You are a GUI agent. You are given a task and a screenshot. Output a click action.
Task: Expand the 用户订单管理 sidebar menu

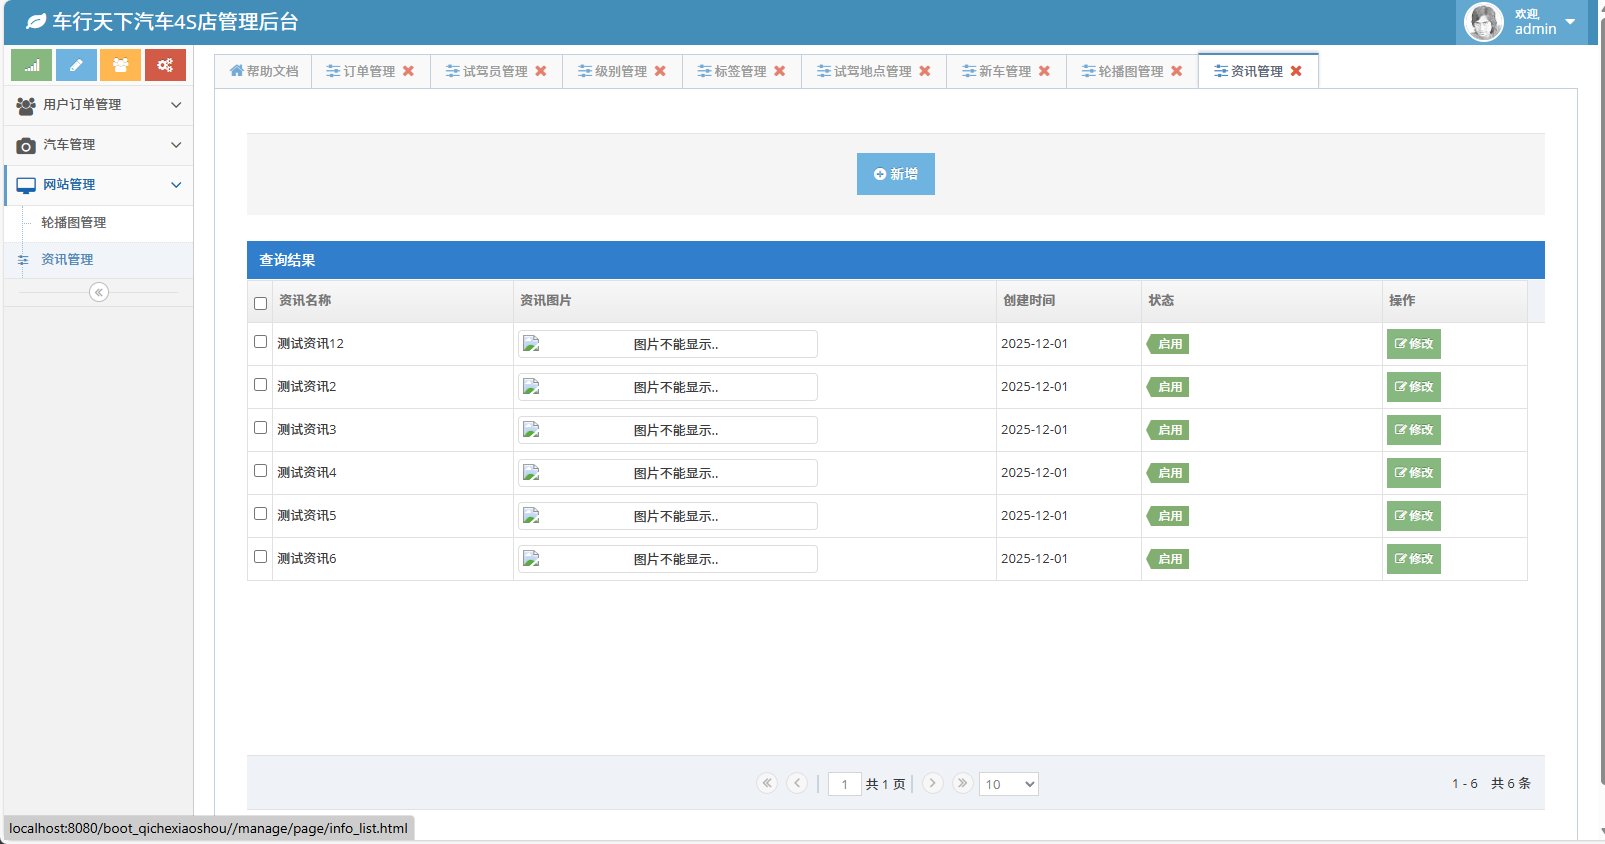98,105
